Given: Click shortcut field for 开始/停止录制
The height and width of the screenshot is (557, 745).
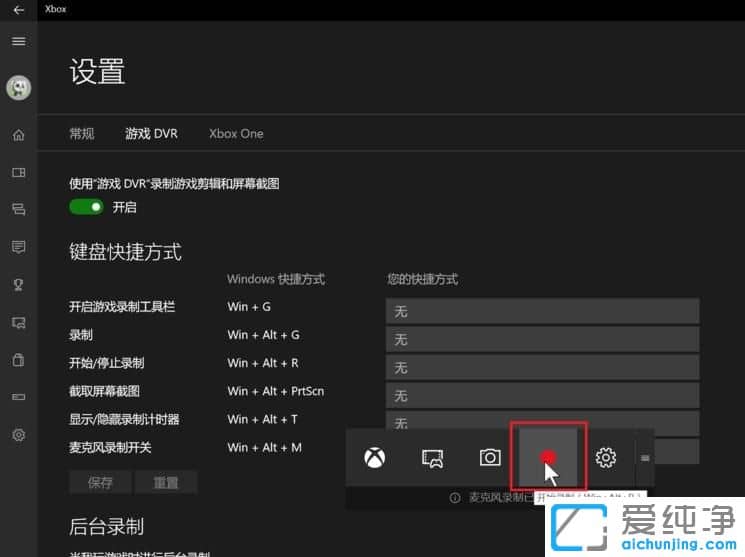Looking at the screenshot, I should point(542,367).
